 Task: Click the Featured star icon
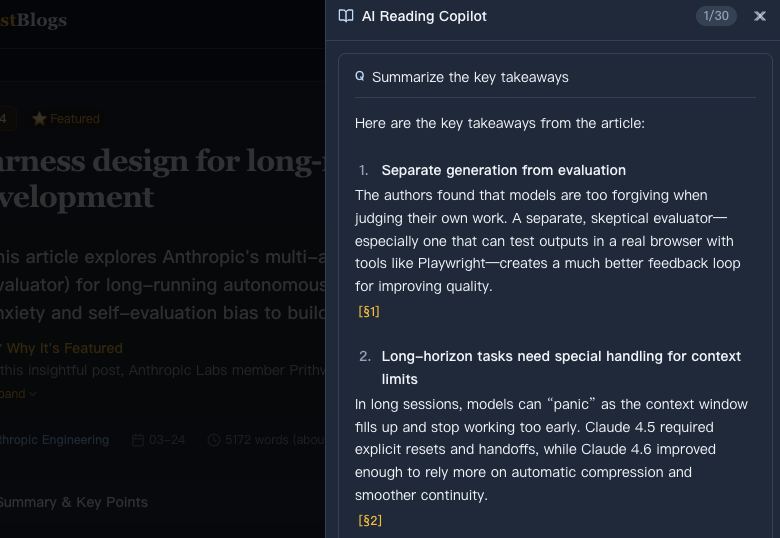pos(39,119)
